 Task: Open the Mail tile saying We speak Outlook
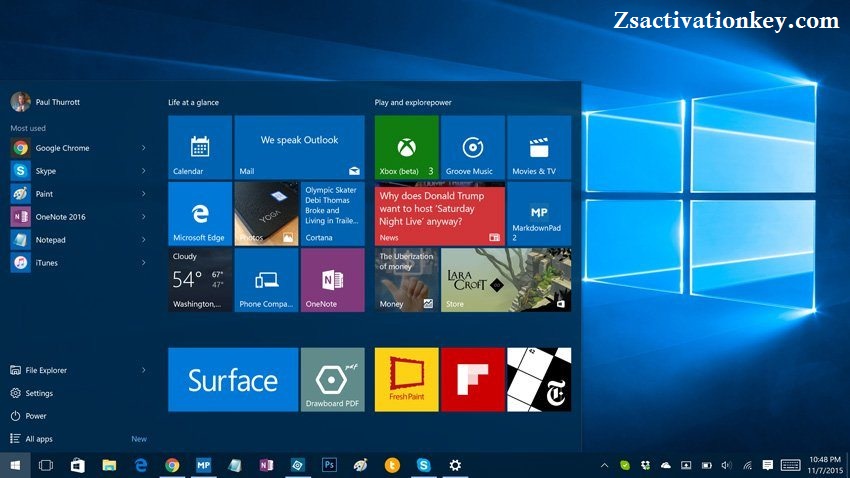pyautogui.click(x=299, y=147)
